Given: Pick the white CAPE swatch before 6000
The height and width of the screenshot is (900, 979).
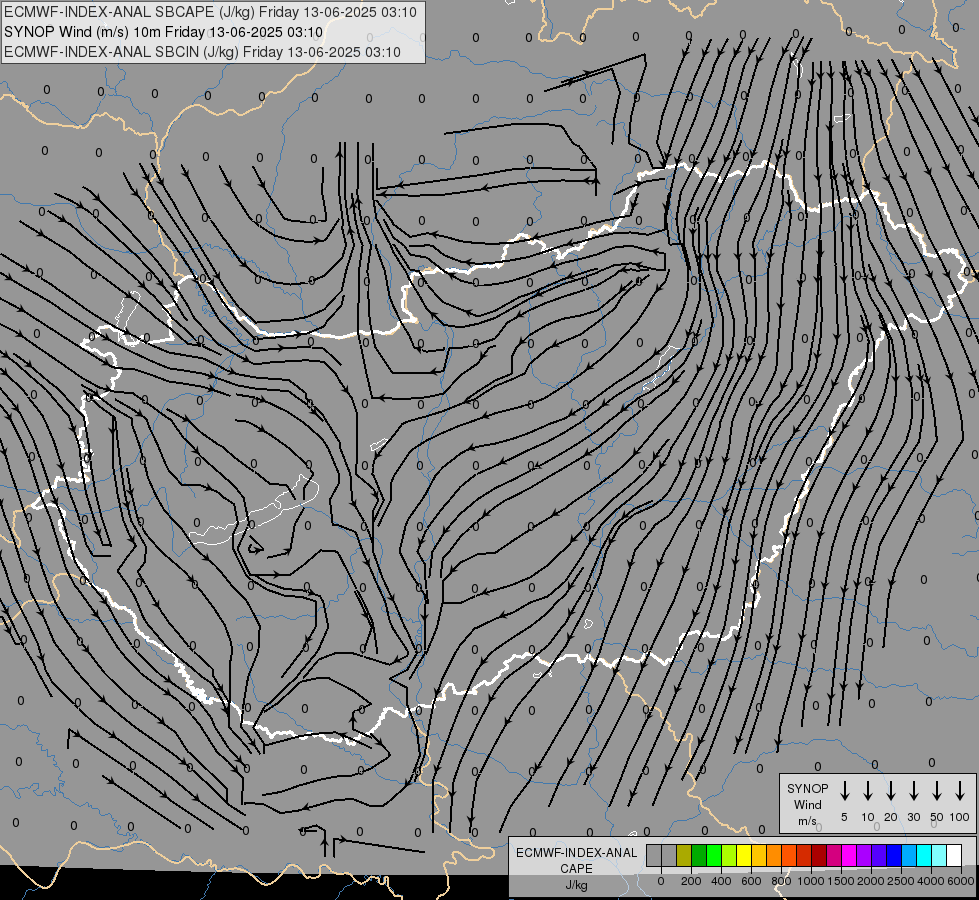Looking at the screenshot, I should 953,855.
